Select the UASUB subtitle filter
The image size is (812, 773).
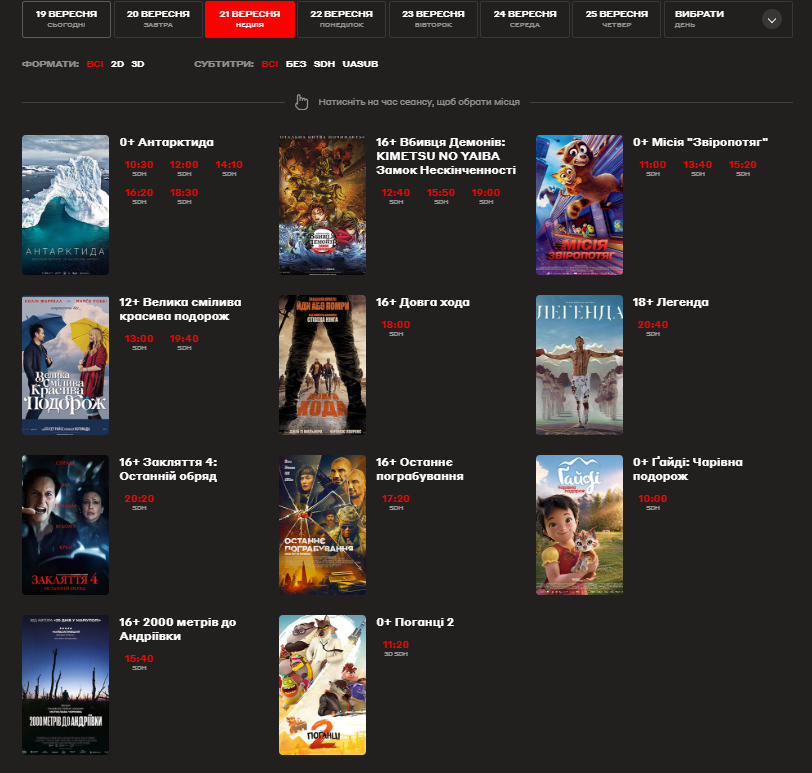[x=360, y=64]
